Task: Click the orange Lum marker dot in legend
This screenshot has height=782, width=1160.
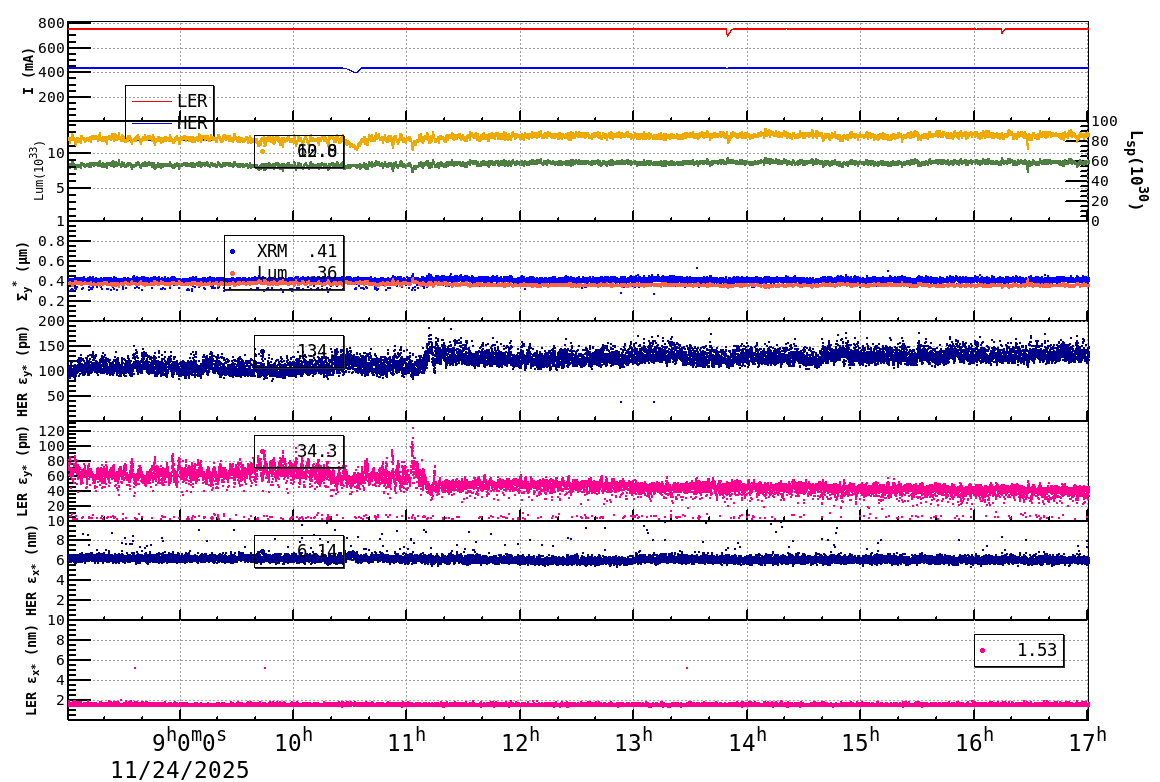Action: pyautogui.click(x=232, y=272)
